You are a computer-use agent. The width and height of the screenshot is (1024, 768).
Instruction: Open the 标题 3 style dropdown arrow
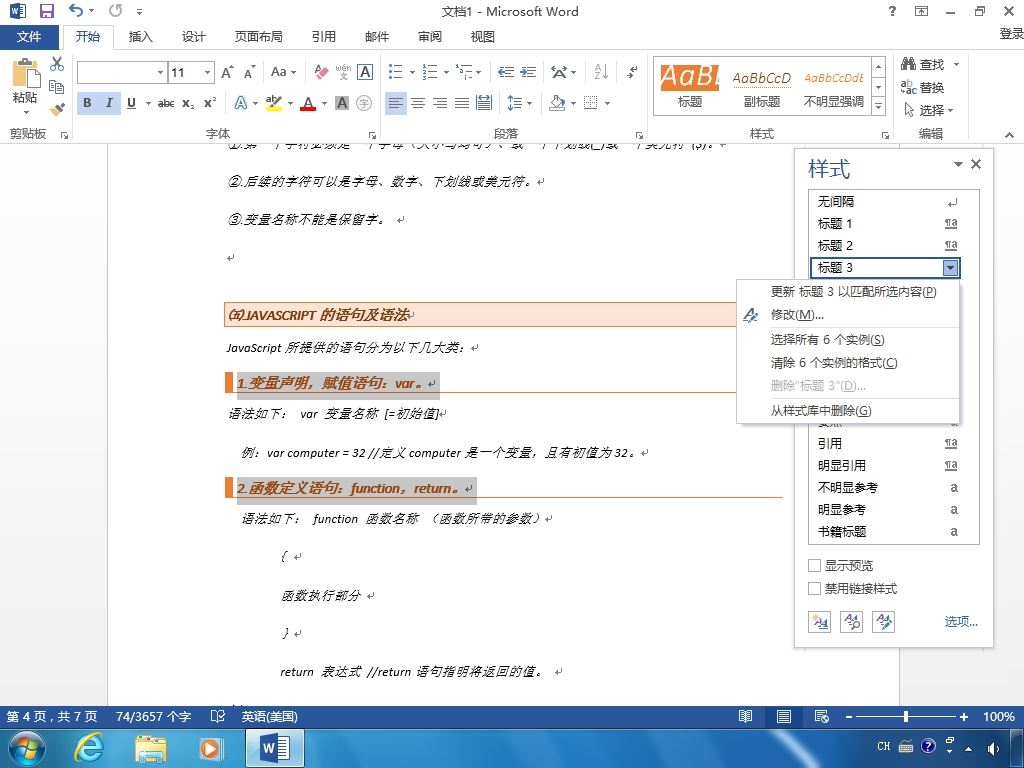click(x=950, y=268)
